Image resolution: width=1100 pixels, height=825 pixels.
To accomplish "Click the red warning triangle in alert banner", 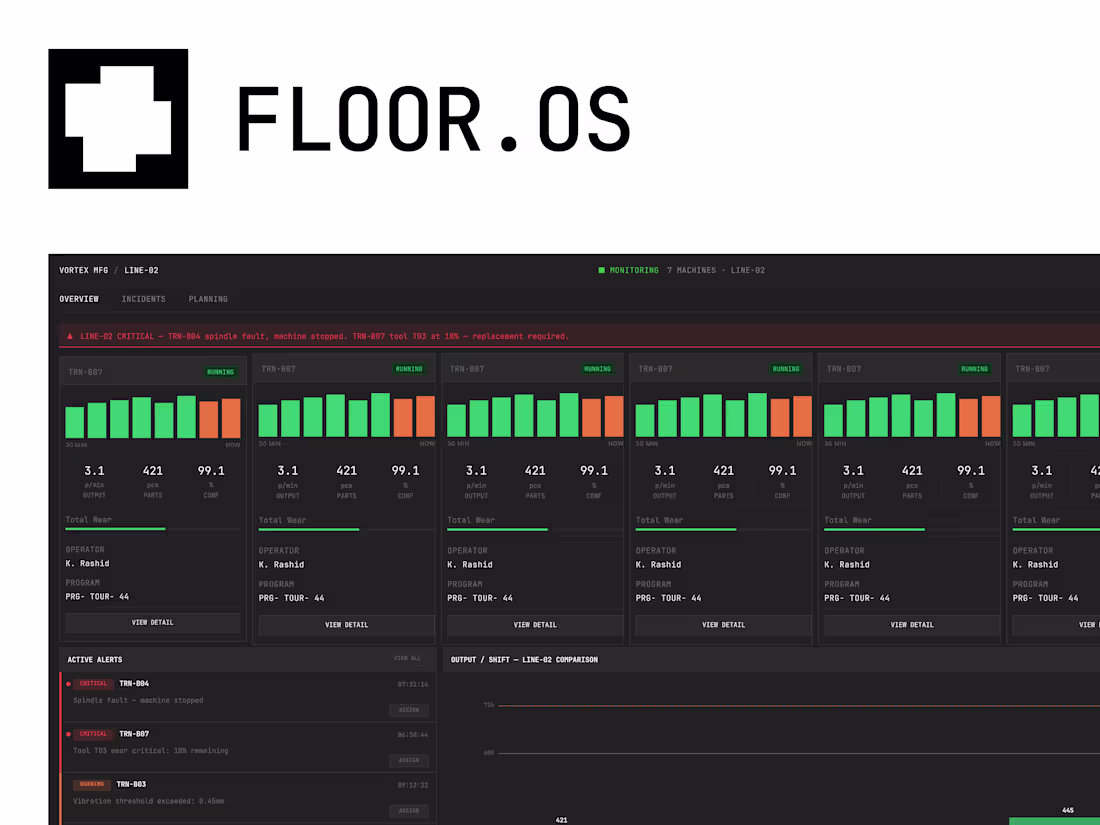I will (x=70, y=337).
